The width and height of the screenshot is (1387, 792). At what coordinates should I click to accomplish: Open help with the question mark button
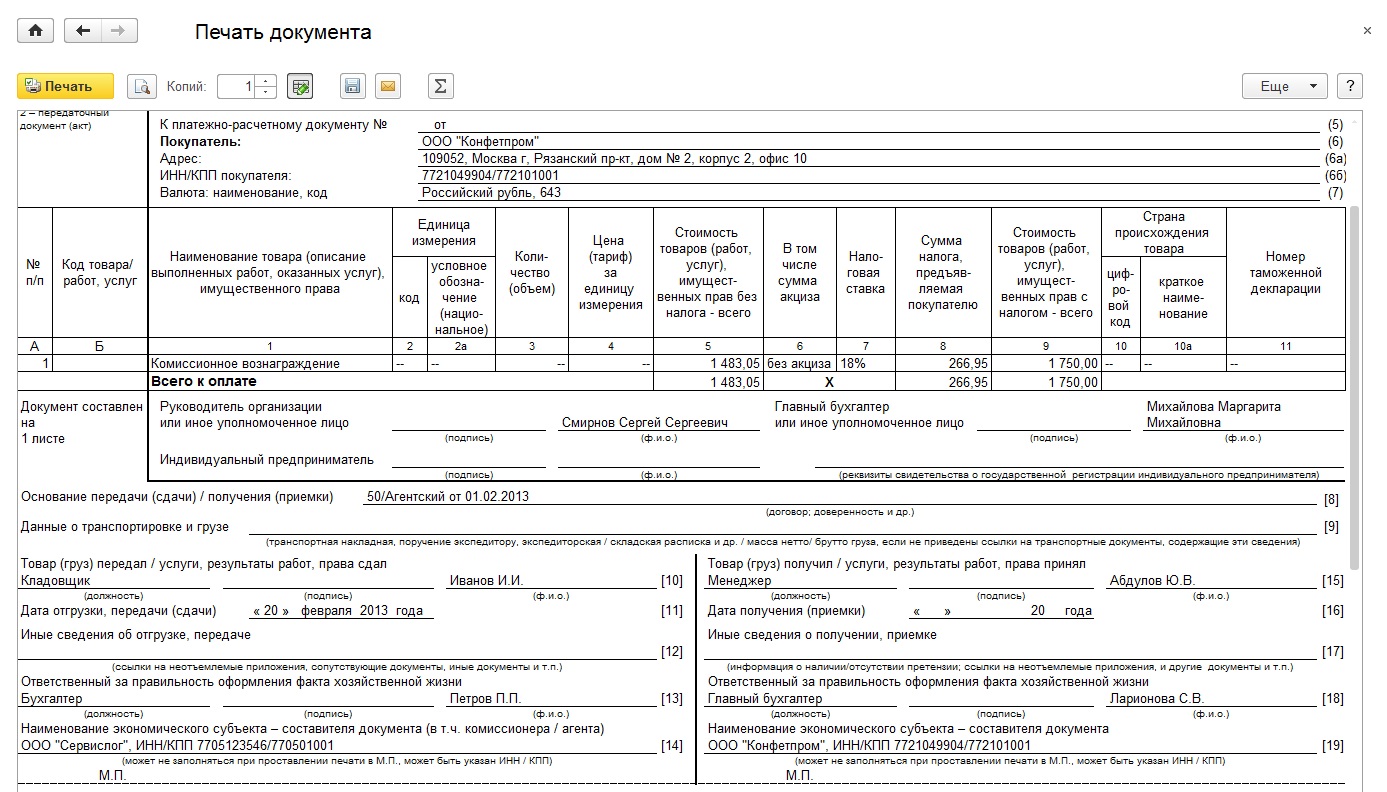(x=1350, y=87)
